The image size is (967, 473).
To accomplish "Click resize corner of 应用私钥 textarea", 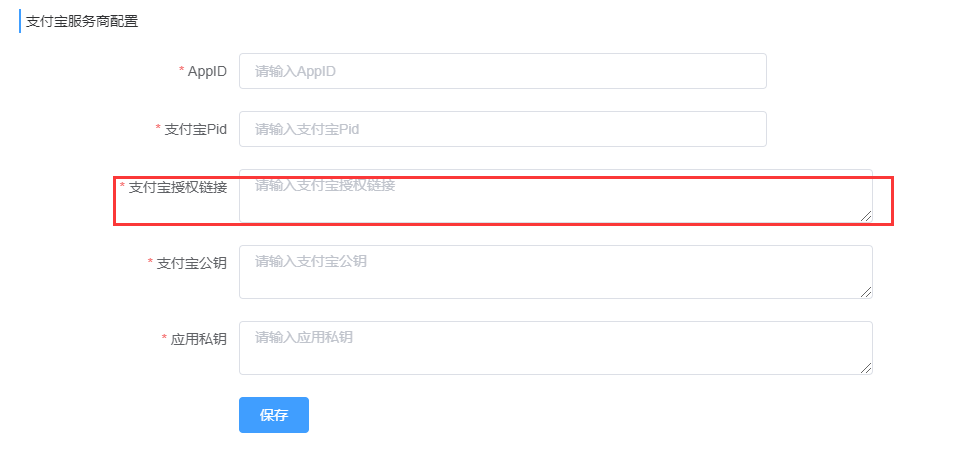I will click(x=865, y=367).
